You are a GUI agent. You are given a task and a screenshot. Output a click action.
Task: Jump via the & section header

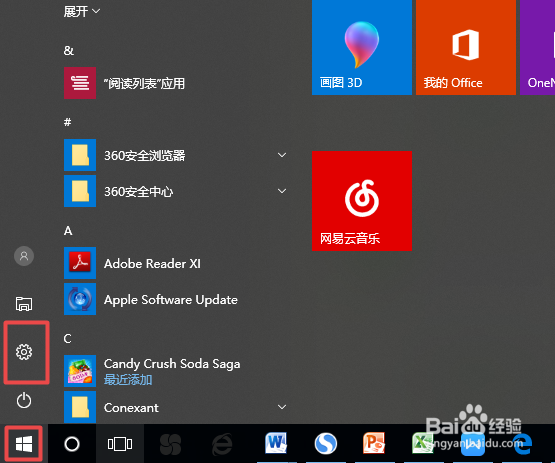click(69, 50)
